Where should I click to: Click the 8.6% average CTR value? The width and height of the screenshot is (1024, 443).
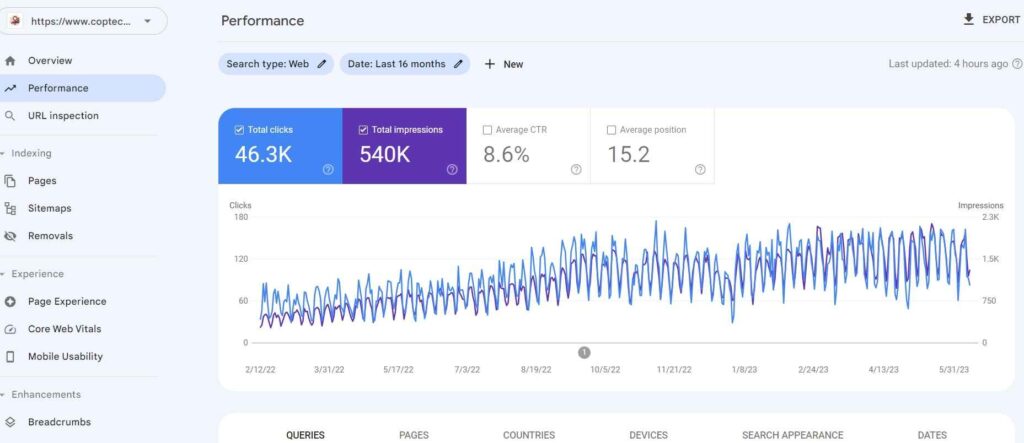click(506, 155)
